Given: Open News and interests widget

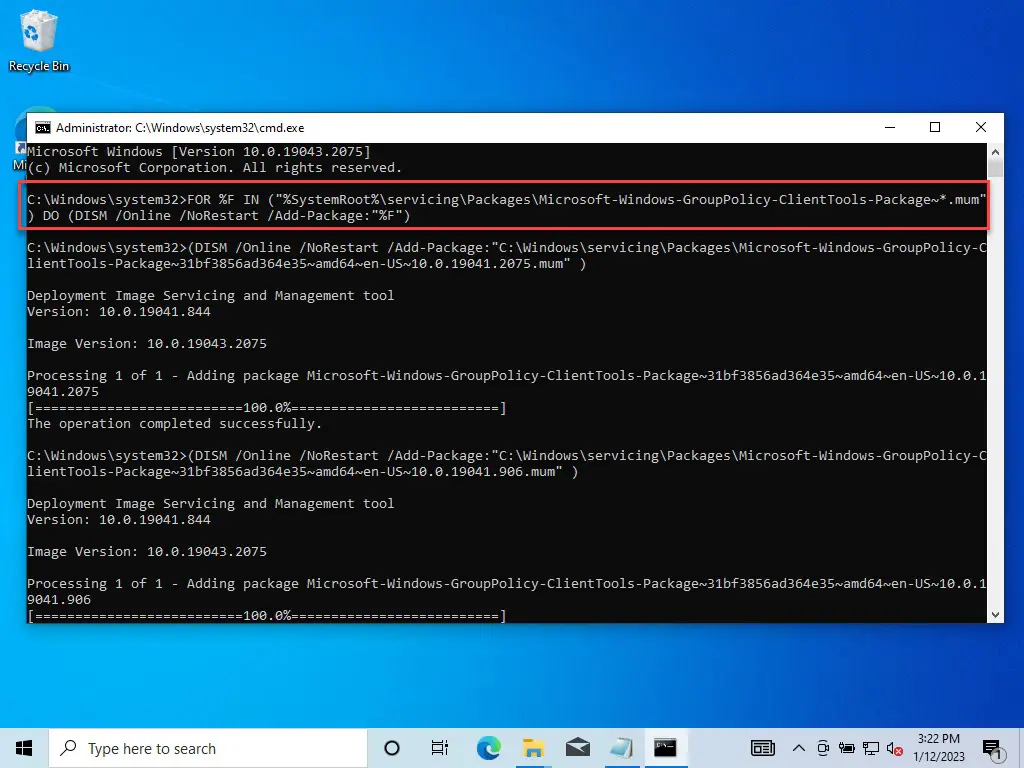Looking at the screenshot, I should 762,748.
